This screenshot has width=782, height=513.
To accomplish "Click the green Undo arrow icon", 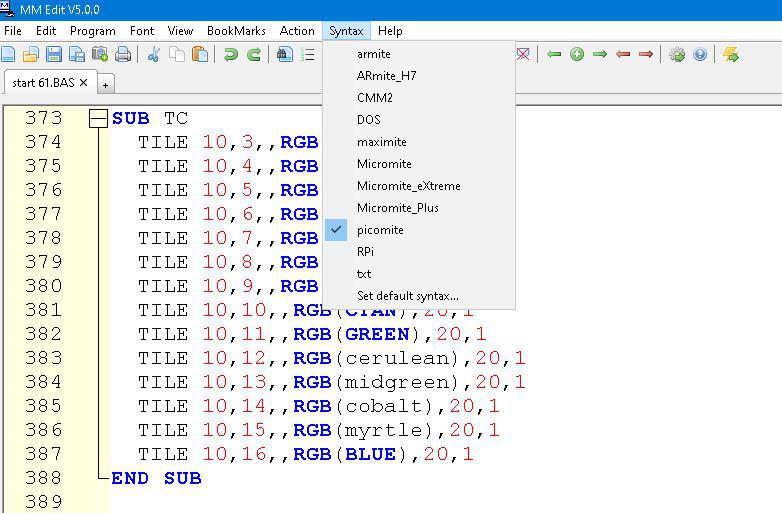I will pyautogui.click(x=230, y=55).
